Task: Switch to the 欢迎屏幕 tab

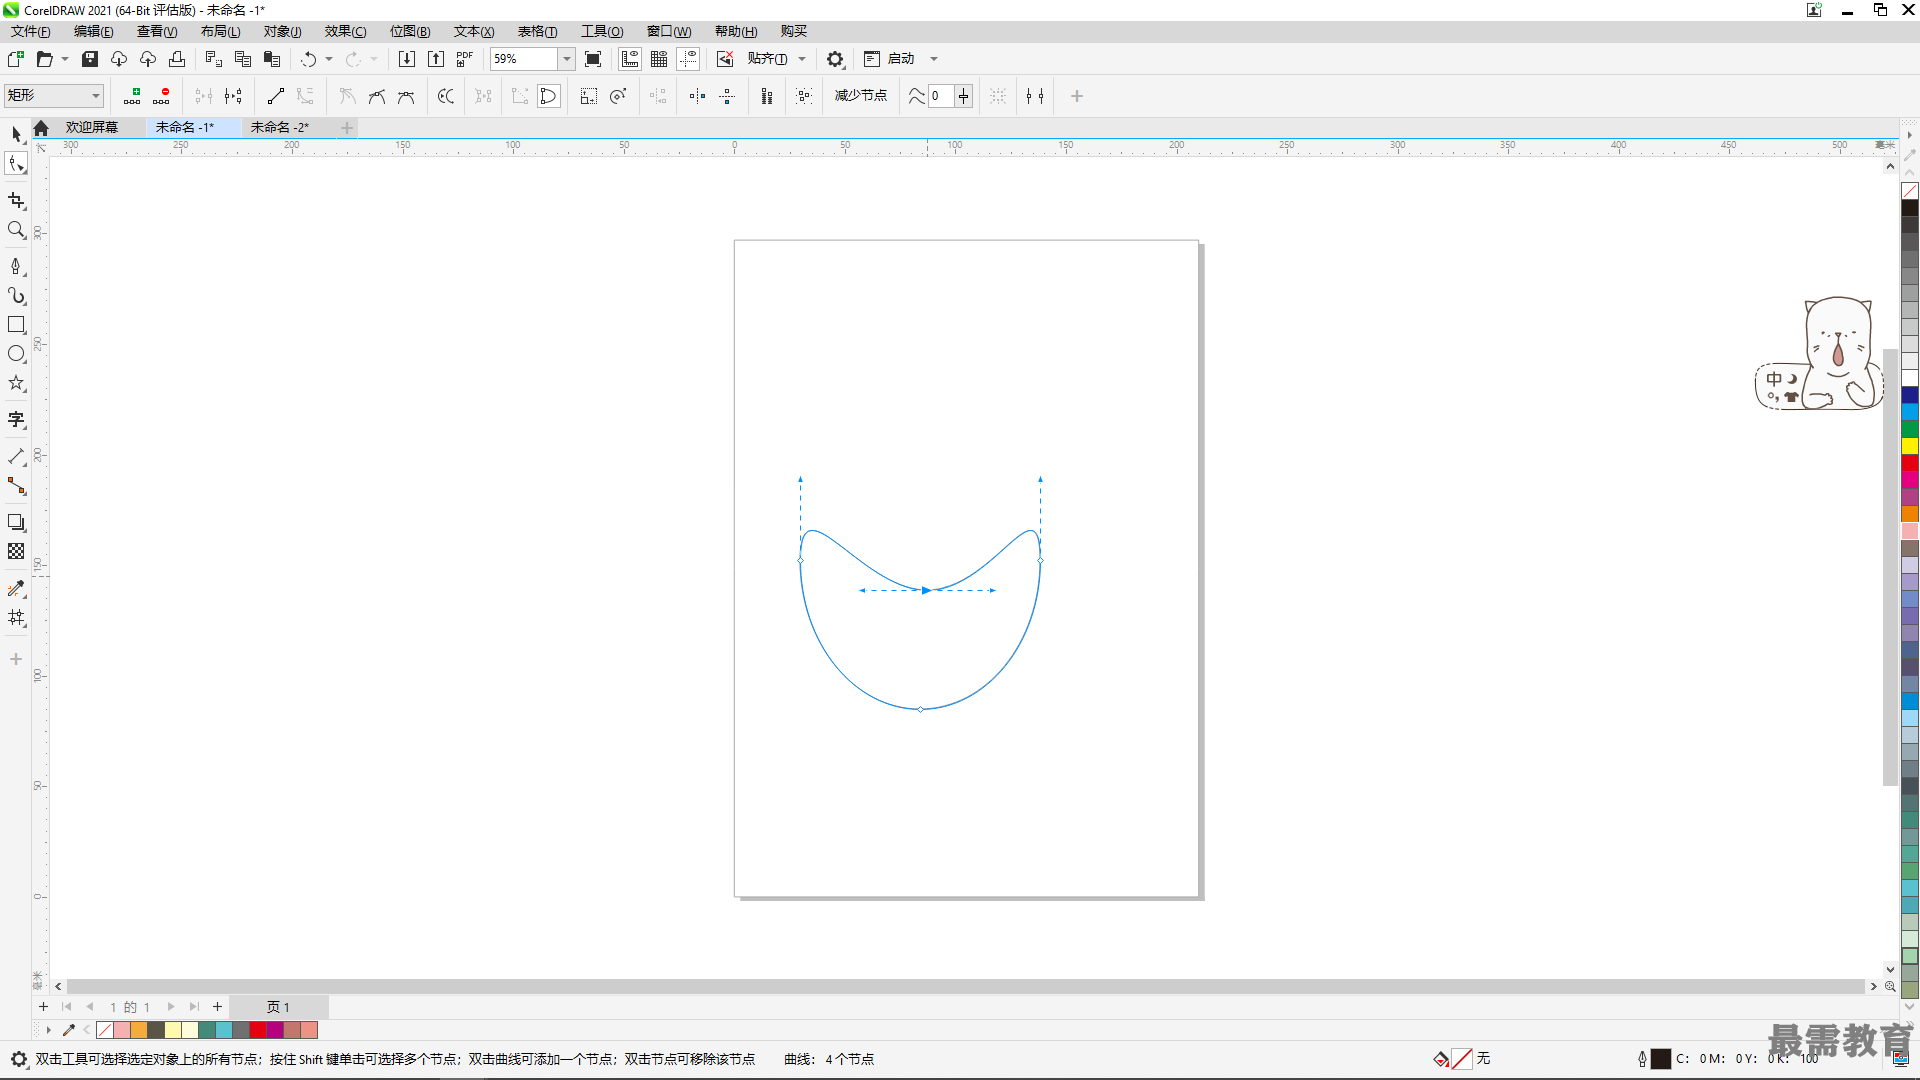Action: [92, 127]
